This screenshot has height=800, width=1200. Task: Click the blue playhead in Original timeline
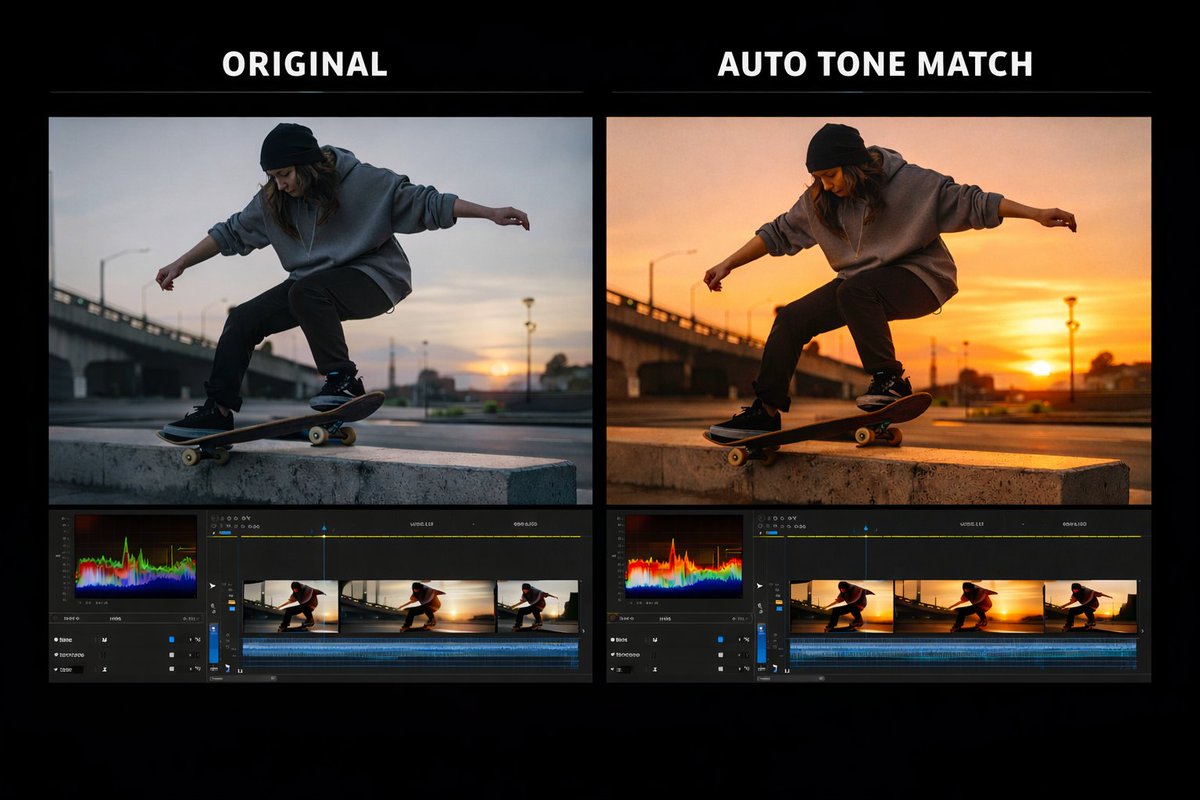pos(324,527)
